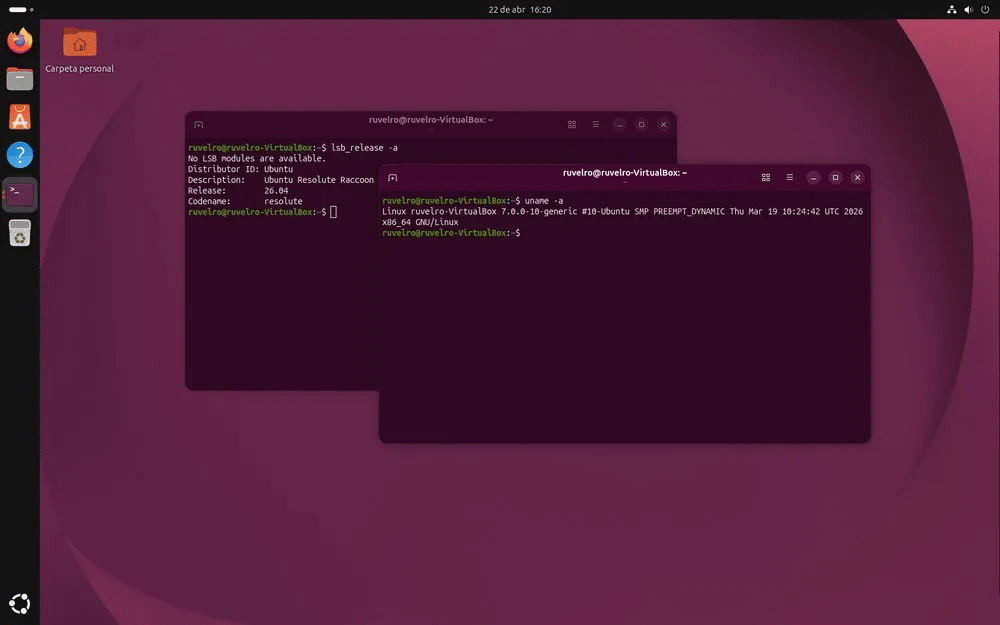Viewport: 1000px width, 625px height.
Task: Open the power menu icon in top bar
Action: point(985,10)
